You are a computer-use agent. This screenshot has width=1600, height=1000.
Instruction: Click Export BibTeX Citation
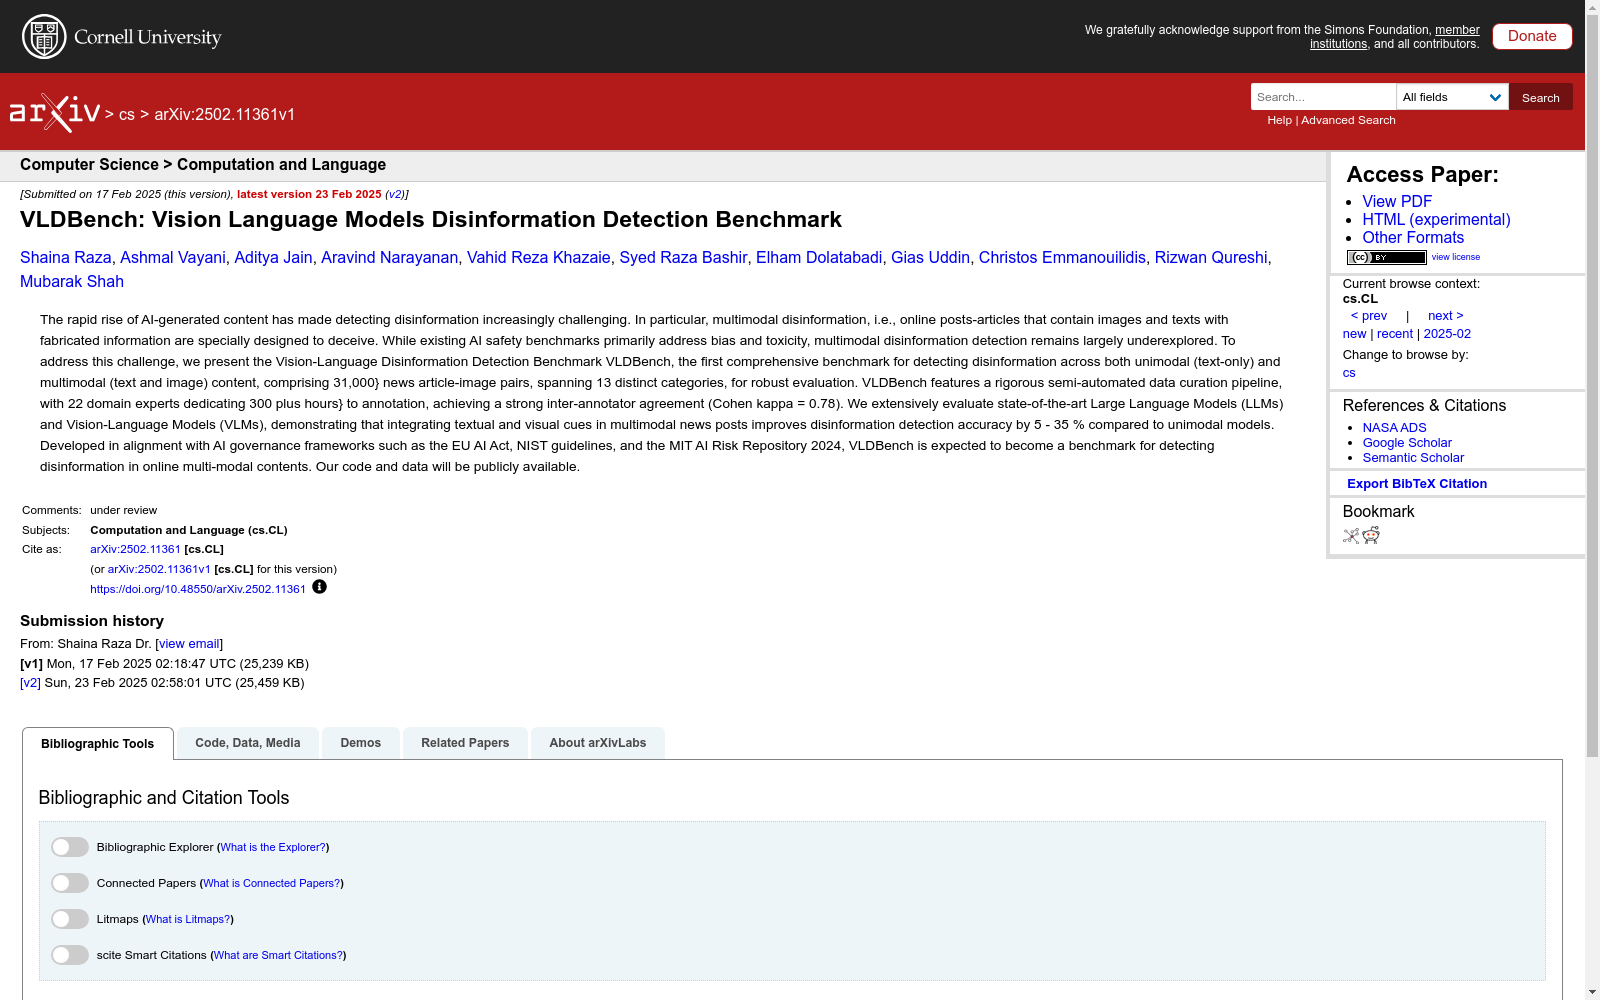point(1417,483)
